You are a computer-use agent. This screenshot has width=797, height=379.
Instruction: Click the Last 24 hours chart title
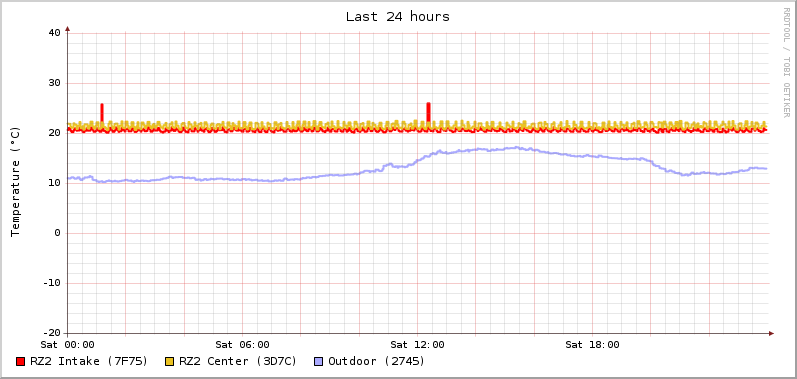coord(398,17)
